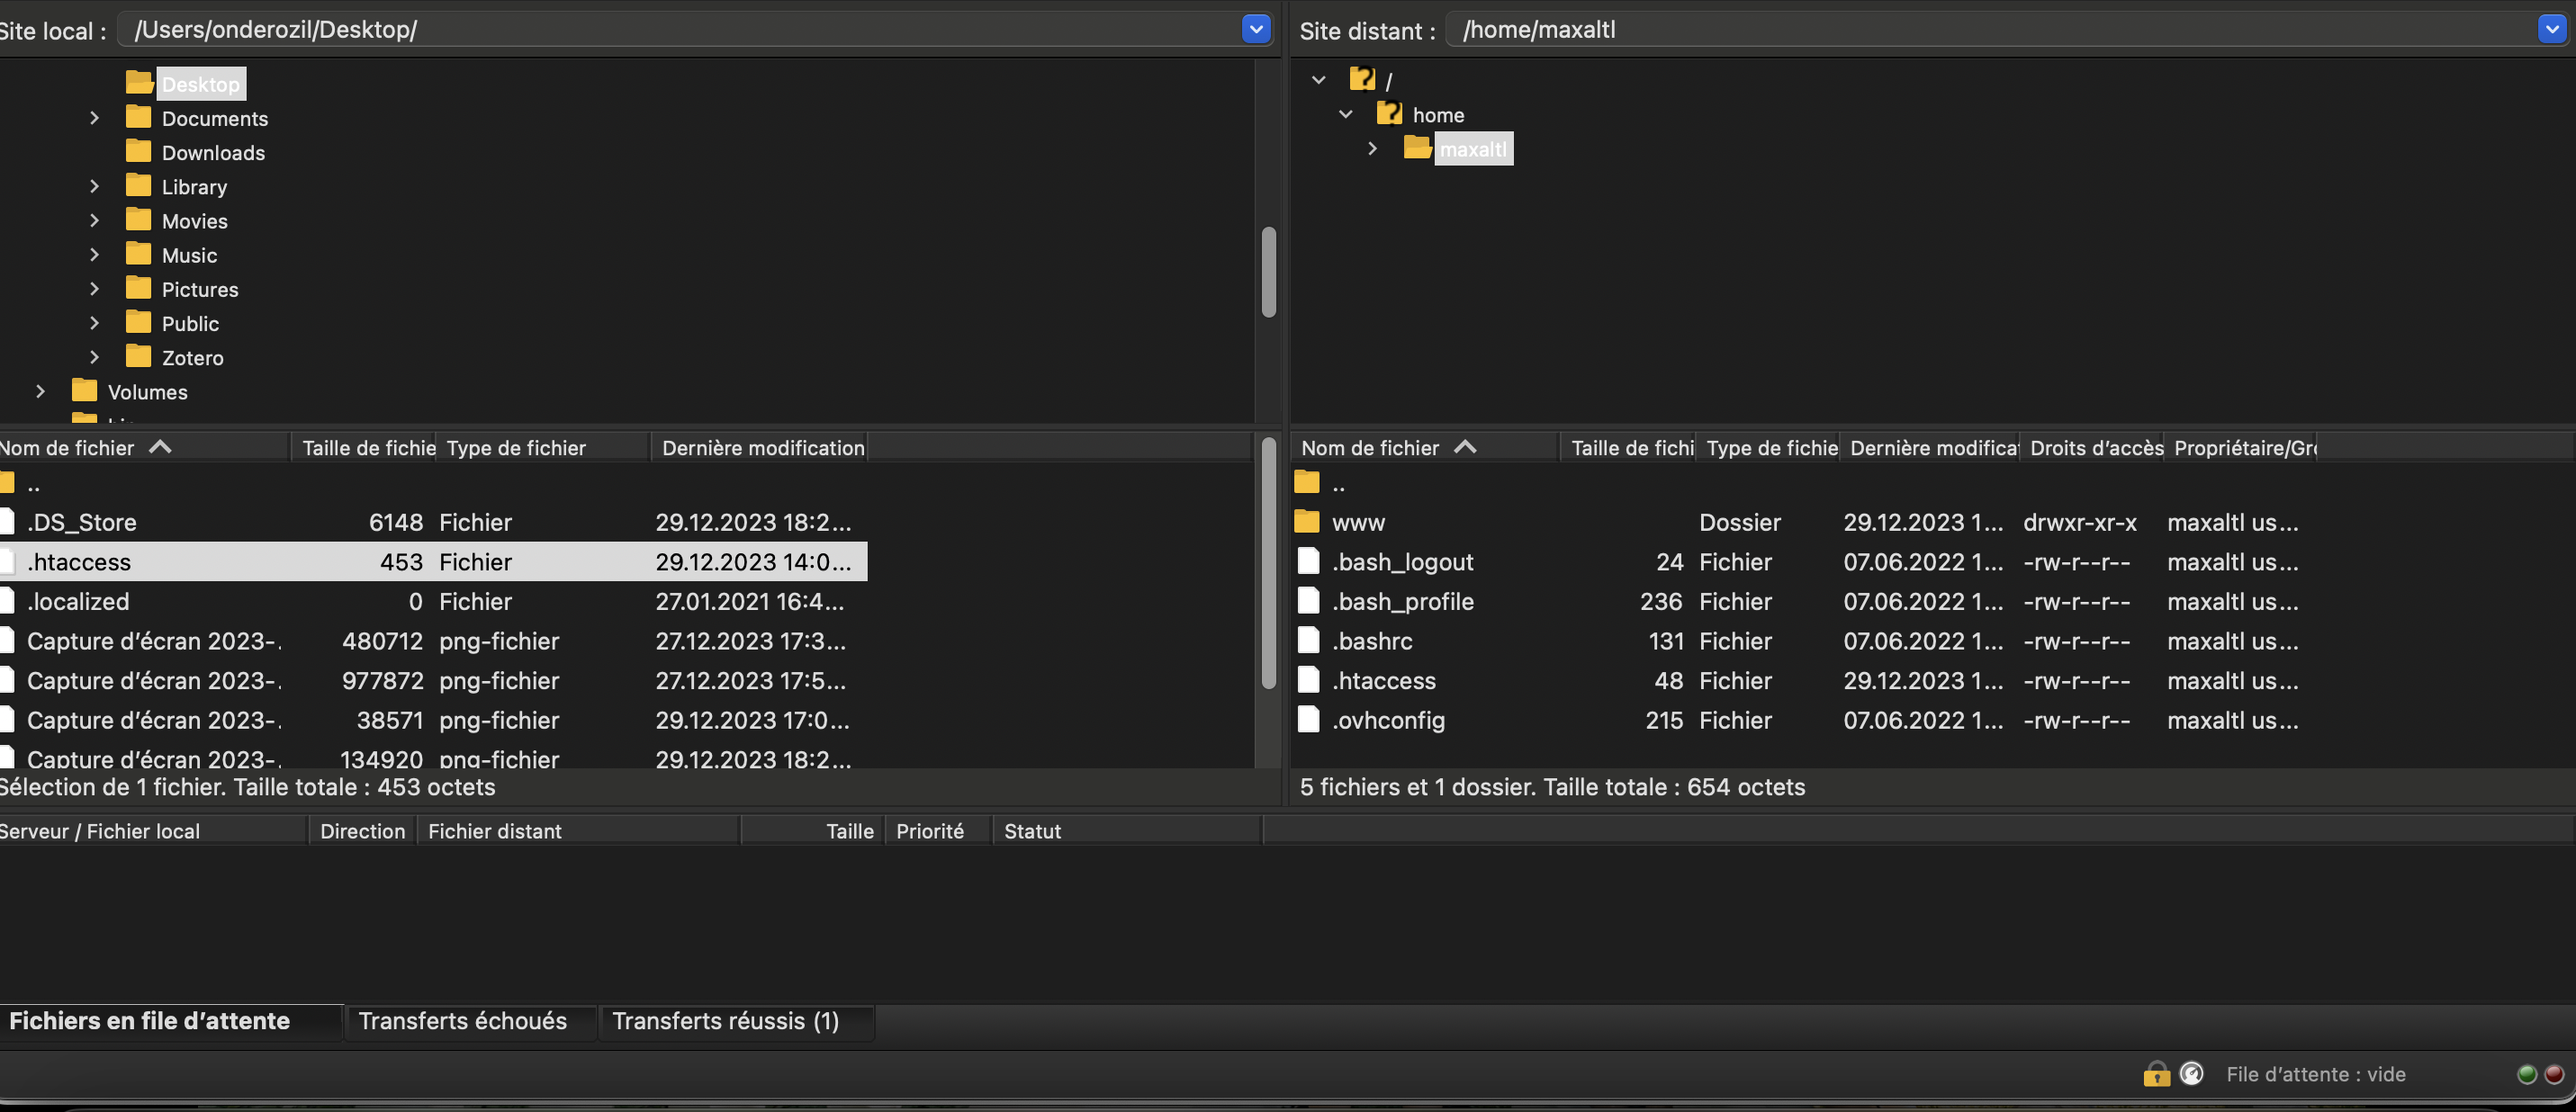Image resolution: width=2576 pixels, height=1112 pixels.
Task: Switch to Transferts échoués tab
Action: pos(462,1021)
